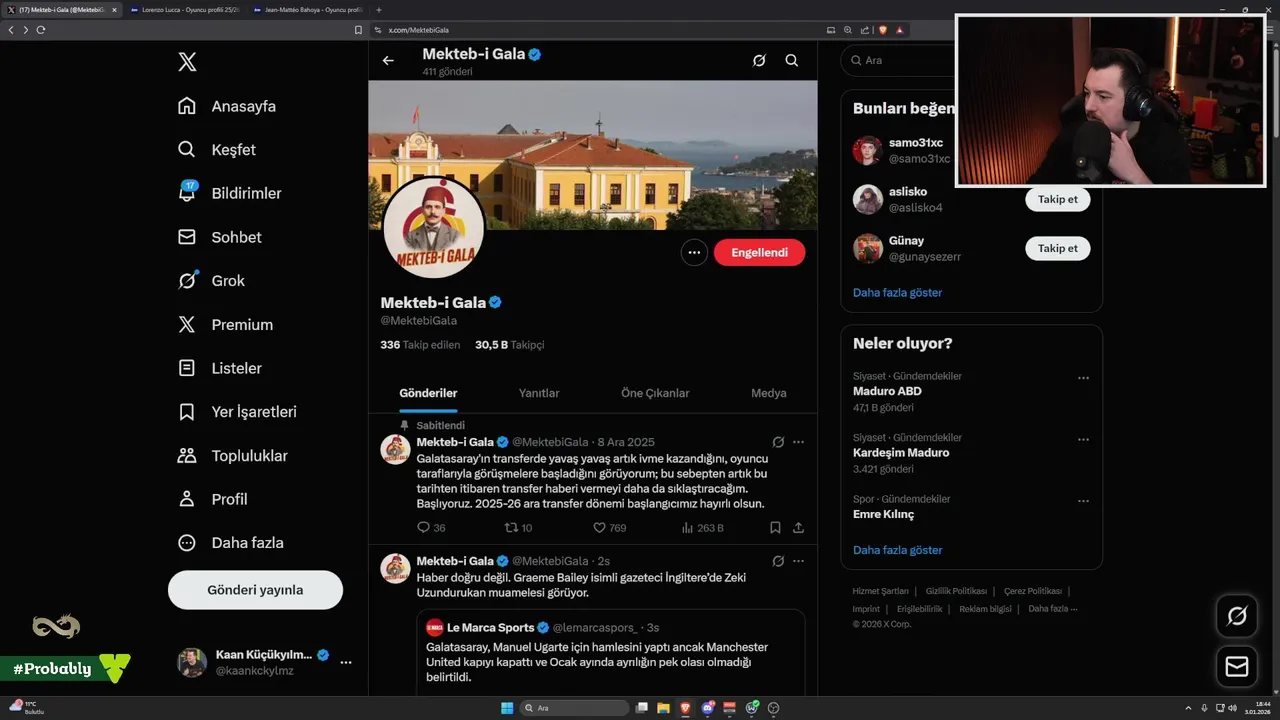Click the X logo in sidebar
This screenshot has height=720, width=1280.
pos(187,62)
